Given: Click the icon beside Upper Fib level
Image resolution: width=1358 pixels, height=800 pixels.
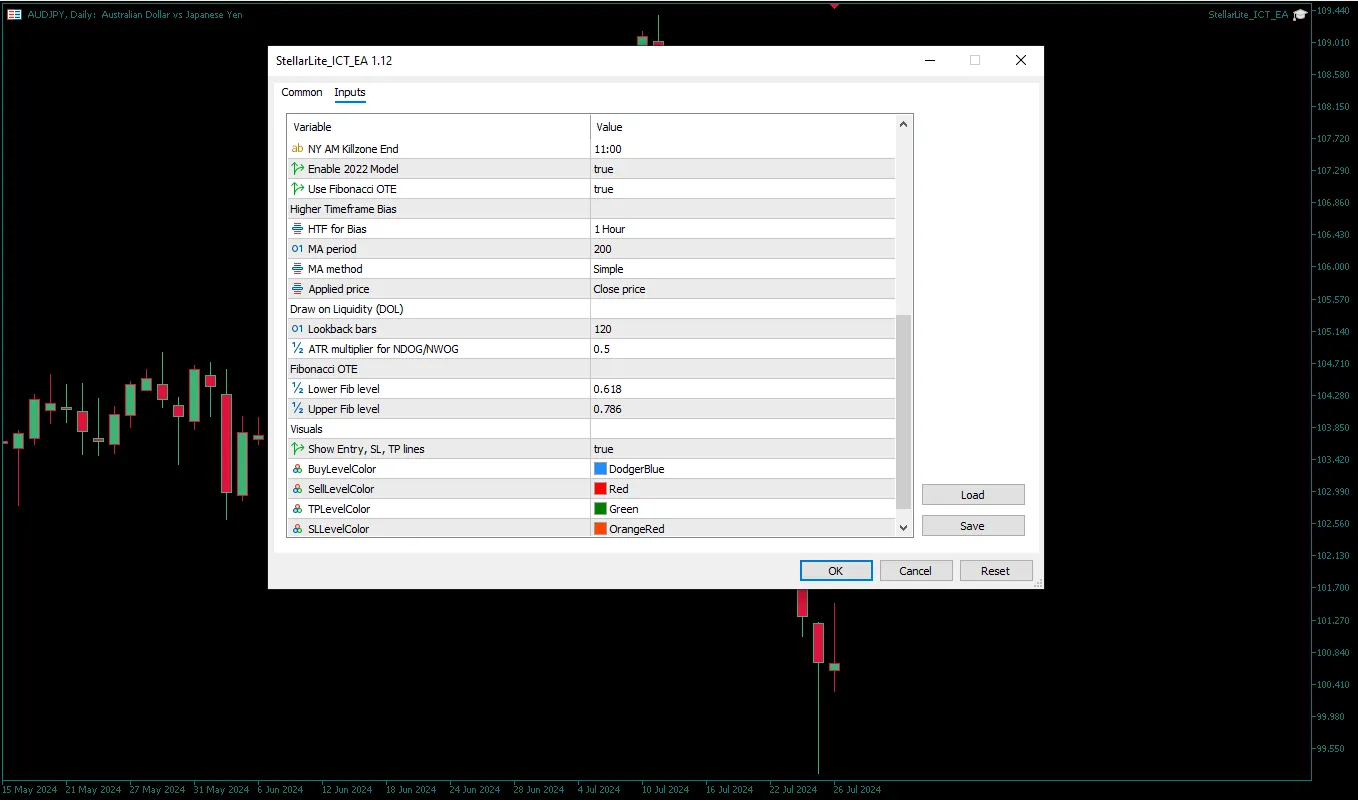Looking at the screenshot, I should click(x=297, y=409).
